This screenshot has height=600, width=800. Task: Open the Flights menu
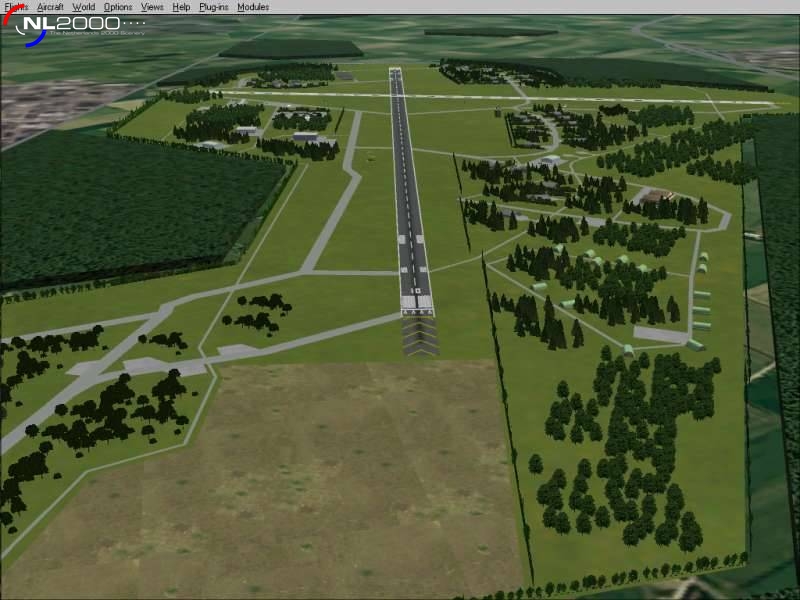tap(16, 7)
